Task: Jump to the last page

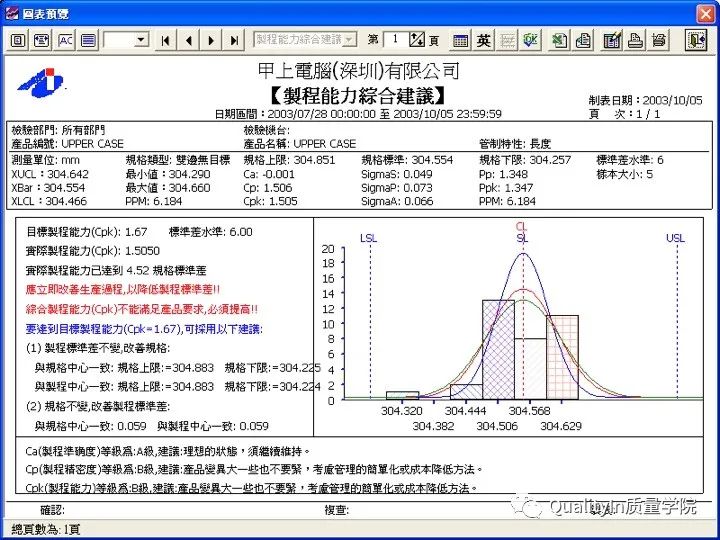Action: click(x=234, y=40)
